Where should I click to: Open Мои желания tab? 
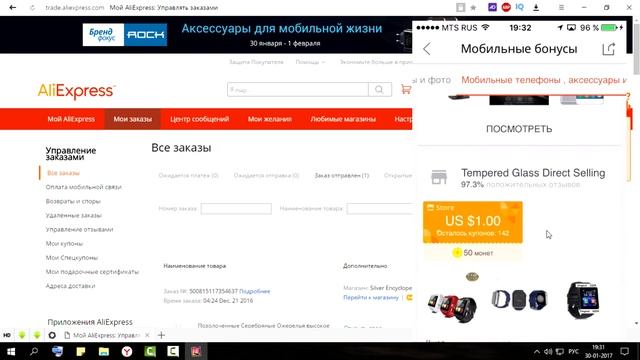(269, 119)
